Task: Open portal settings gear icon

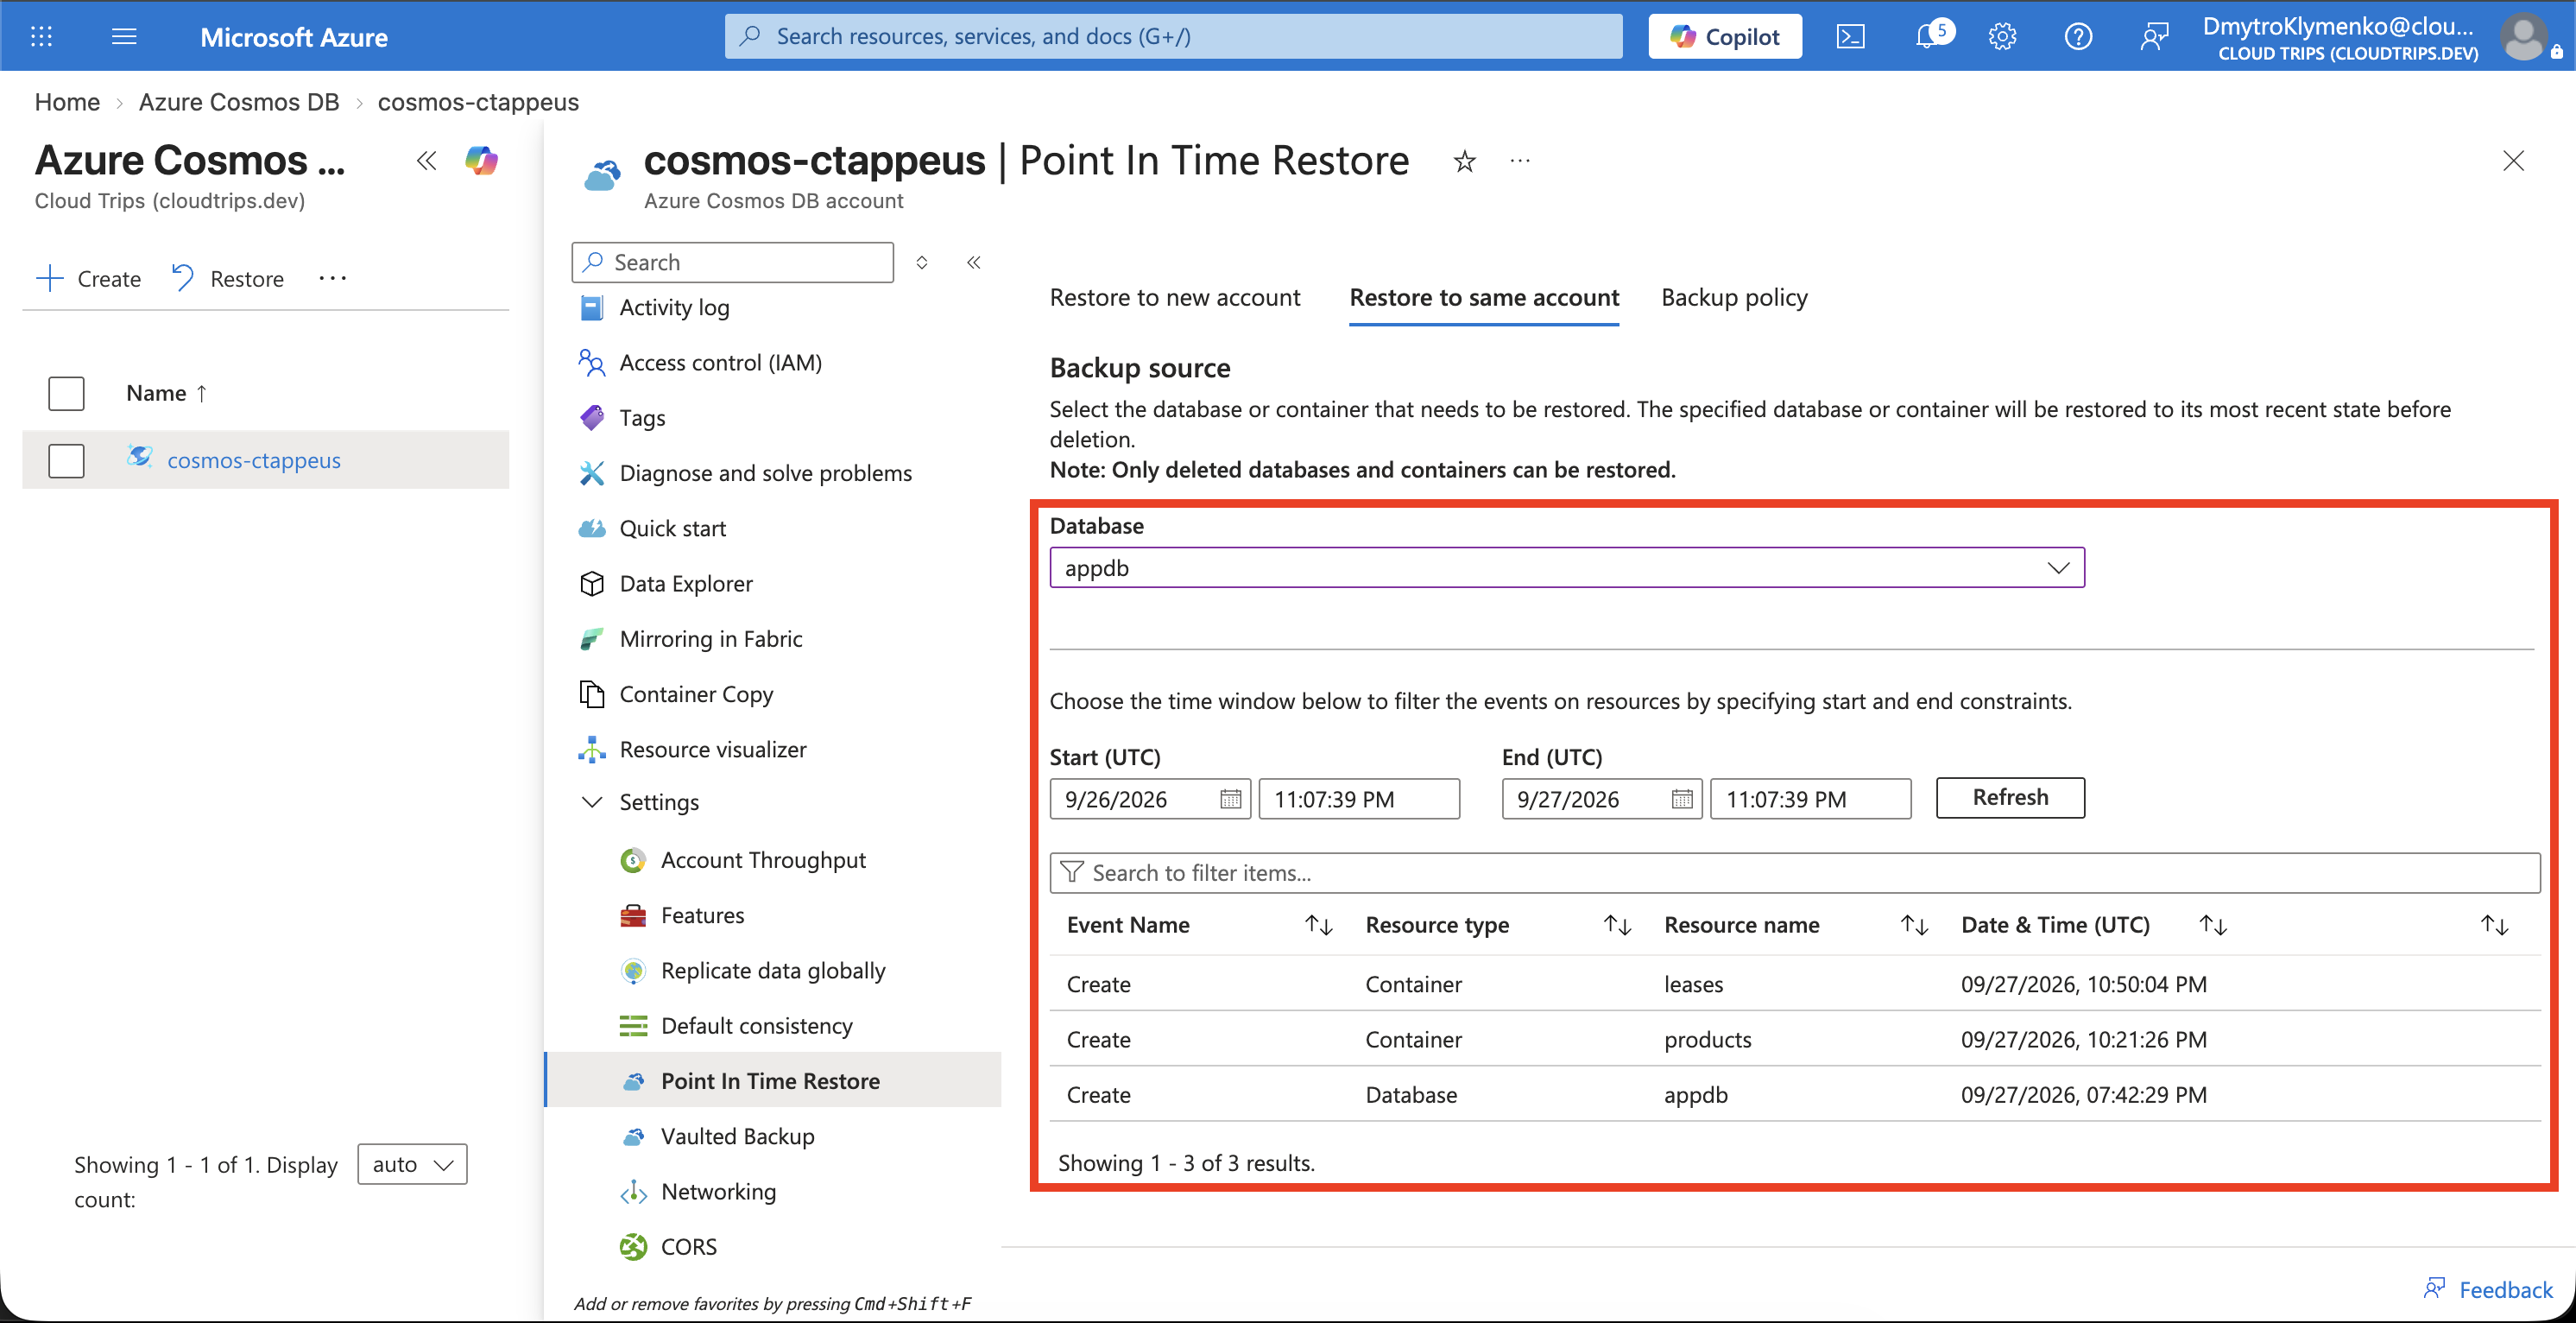Action: pyautogui.click(x=2002, y=37)
